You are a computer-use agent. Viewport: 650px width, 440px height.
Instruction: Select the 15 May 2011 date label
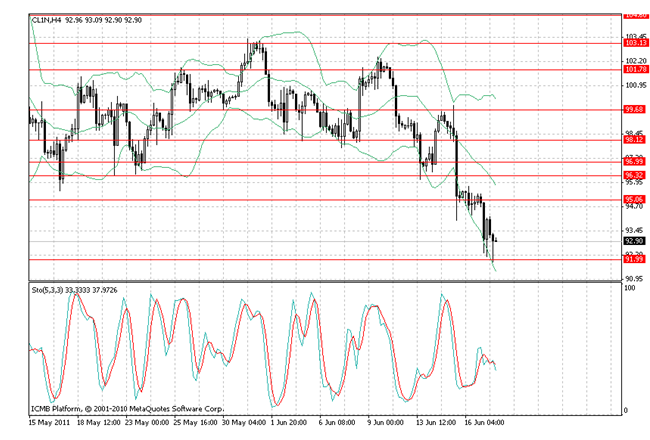50,423
